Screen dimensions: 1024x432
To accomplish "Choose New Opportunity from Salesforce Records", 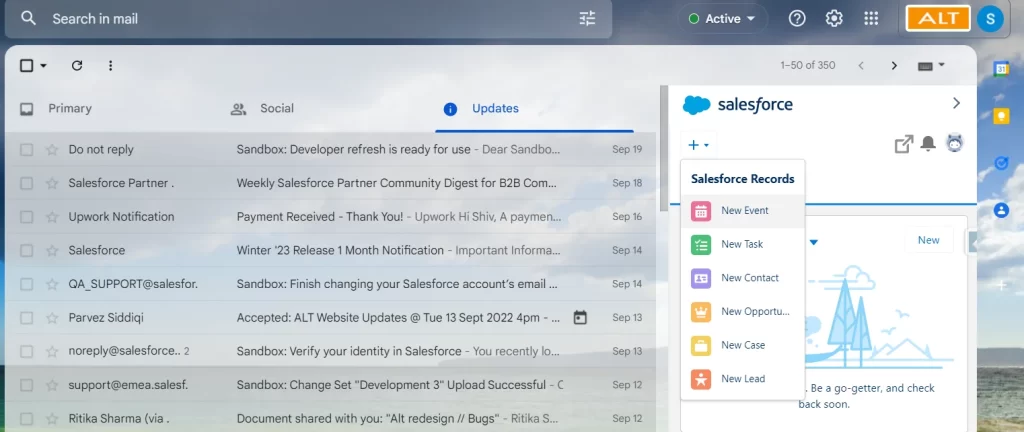I will (743, 312).
